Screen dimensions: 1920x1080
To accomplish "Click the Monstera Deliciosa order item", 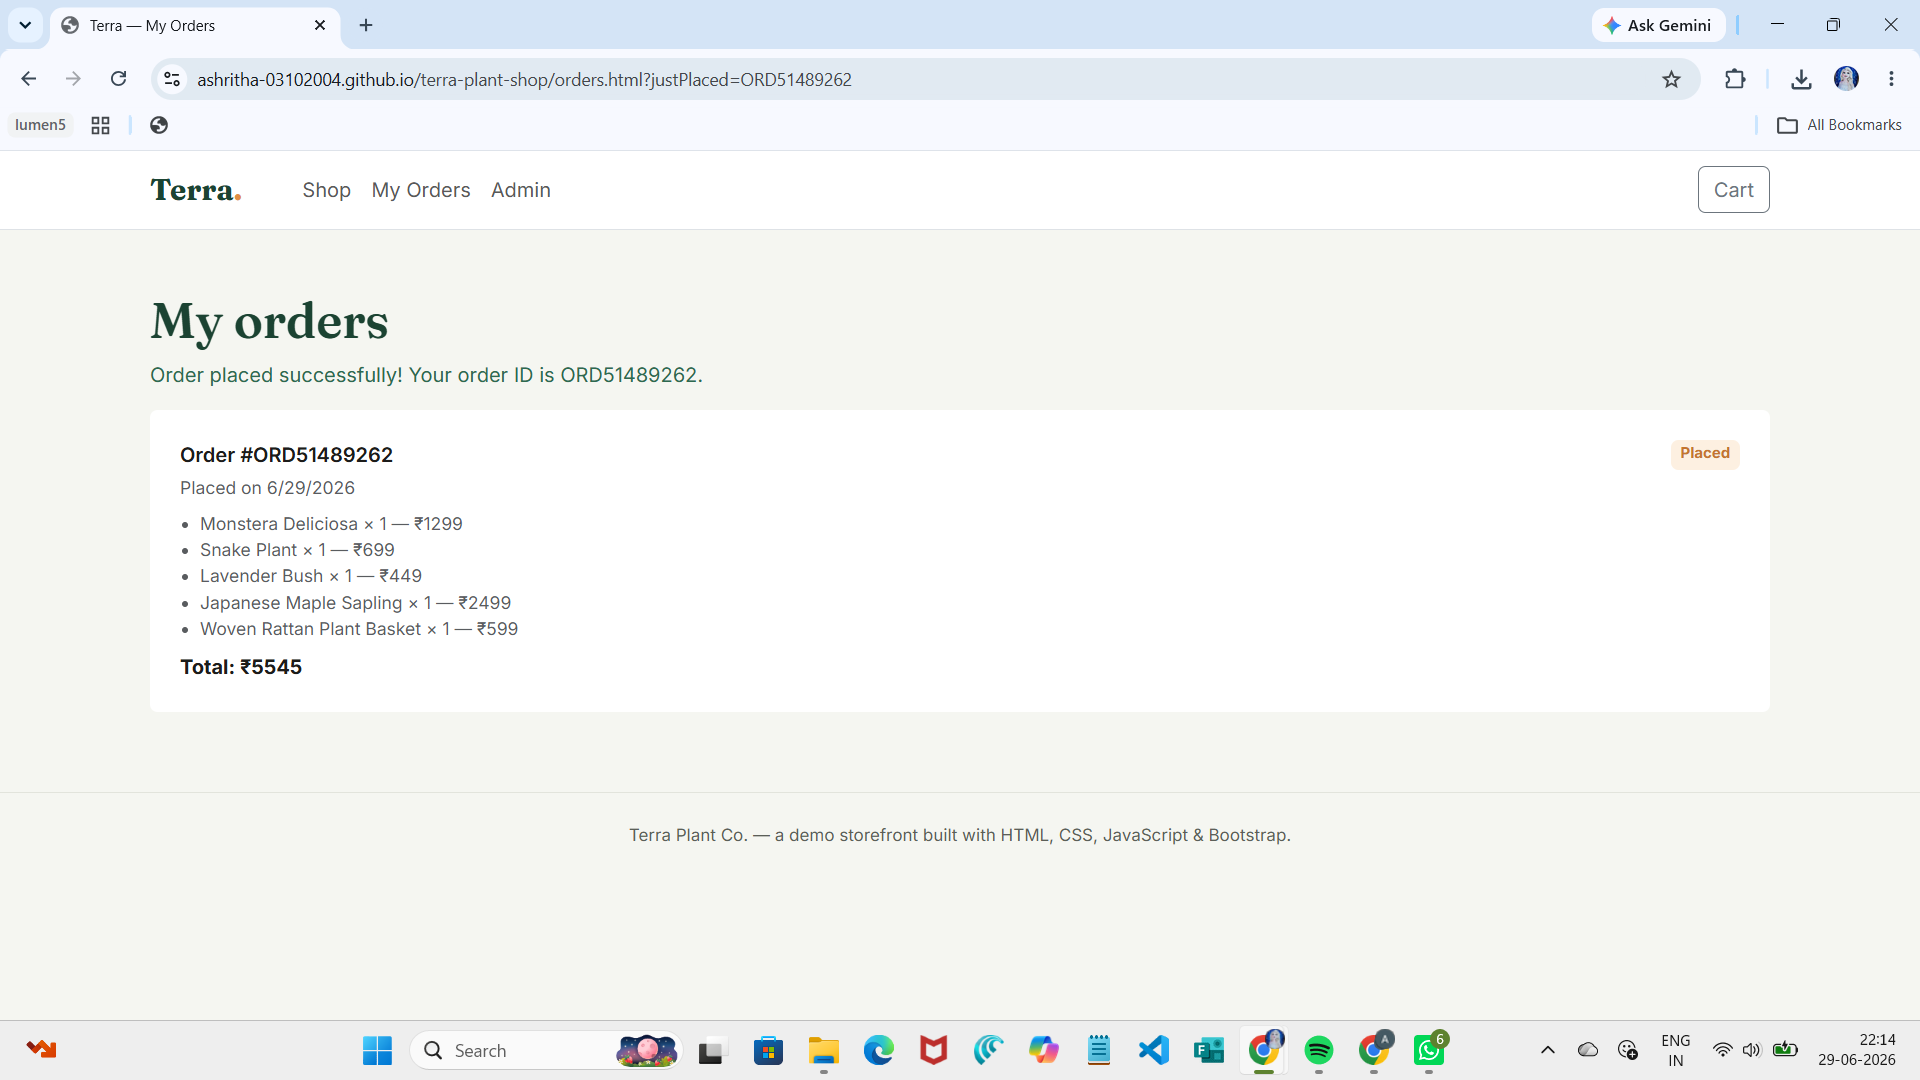I will tap(331, 524).
